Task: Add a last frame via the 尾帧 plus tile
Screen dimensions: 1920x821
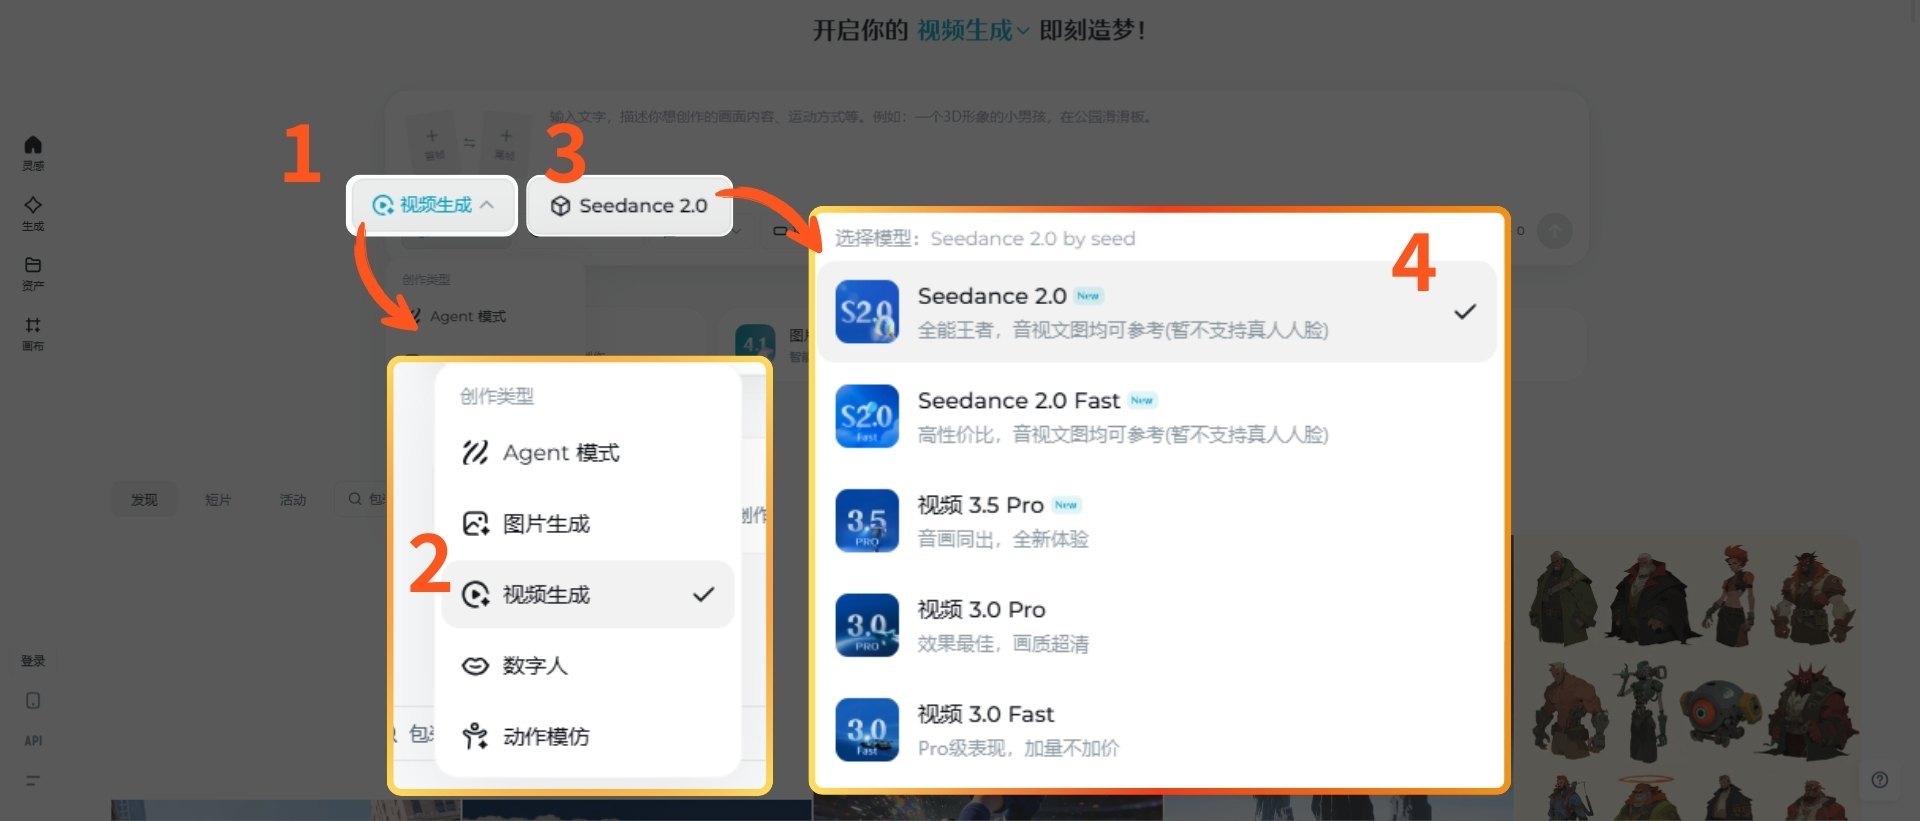Action: (x=505, y=142)
